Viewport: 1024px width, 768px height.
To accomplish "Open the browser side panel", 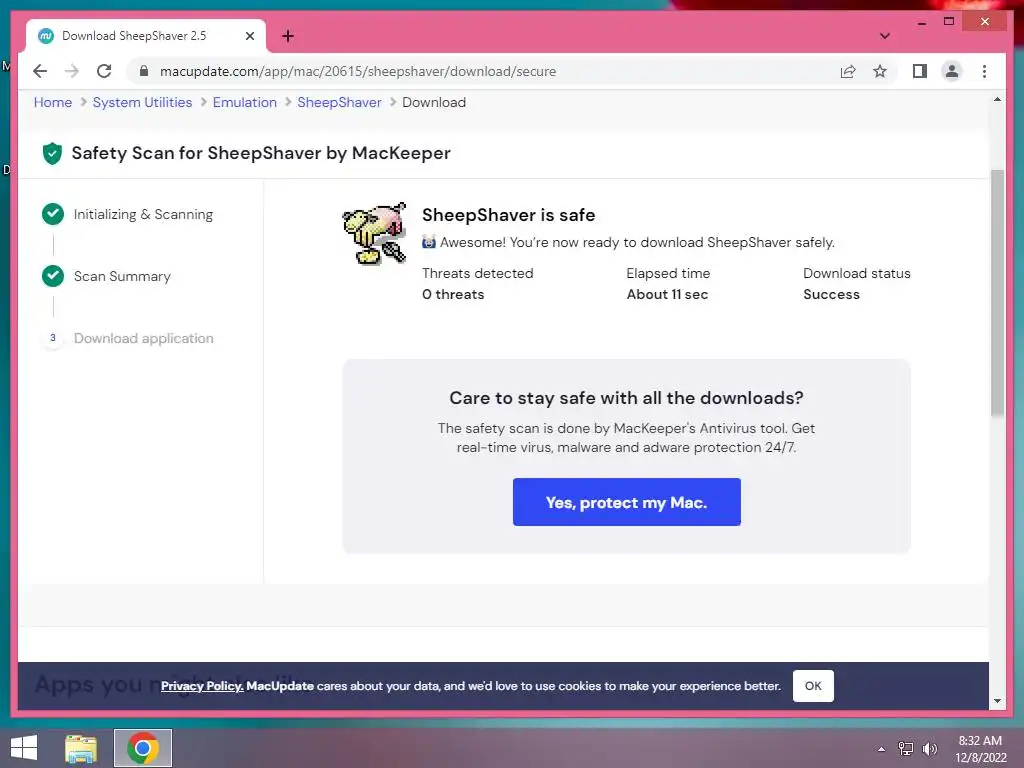I will pos(920,71).
